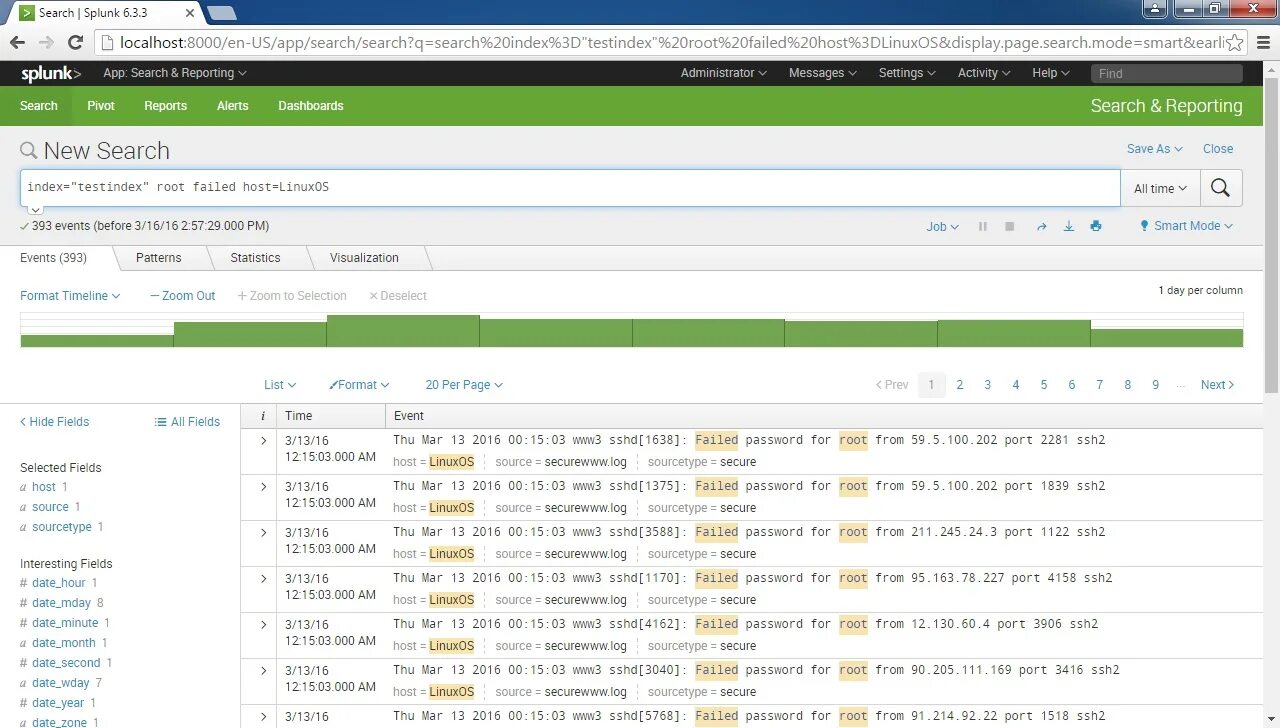Screen dimensions: 1280x728
Task: Expand event from 12.130.60.4
Action: pos(264,624)
